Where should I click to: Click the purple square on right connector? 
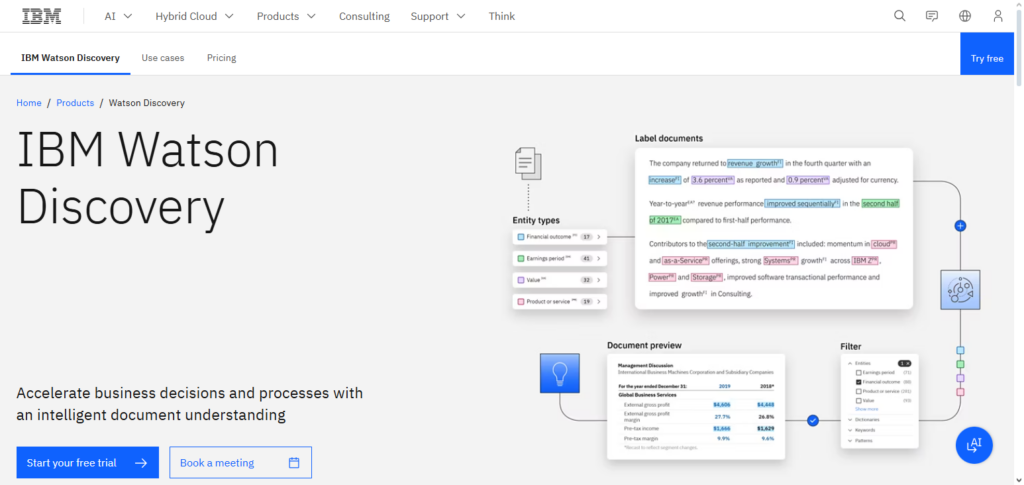click(x=960, y=378)
